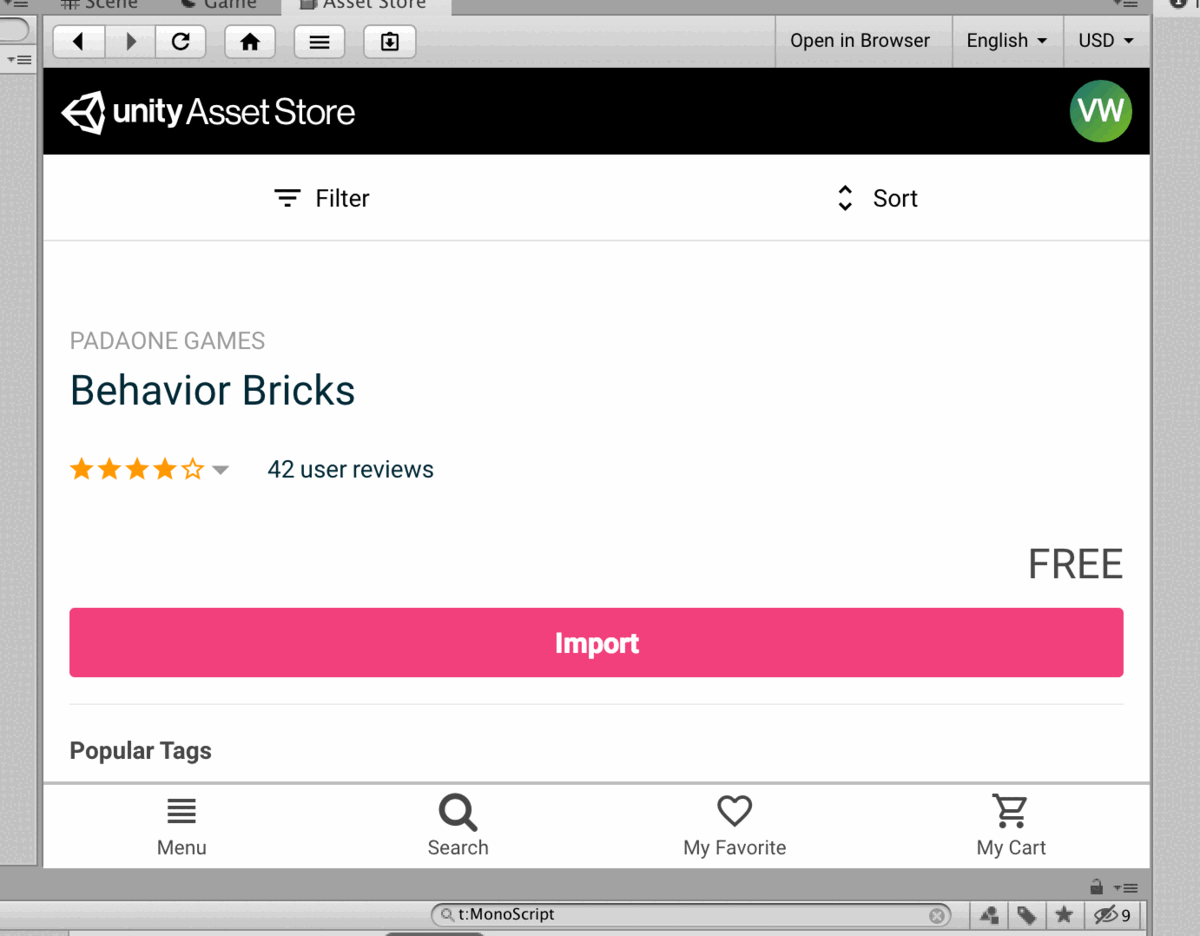Viewport: 1200px width, 936px height.
Task: Open the hamburger list toolbar button
Action: click(x=319, y=42)
